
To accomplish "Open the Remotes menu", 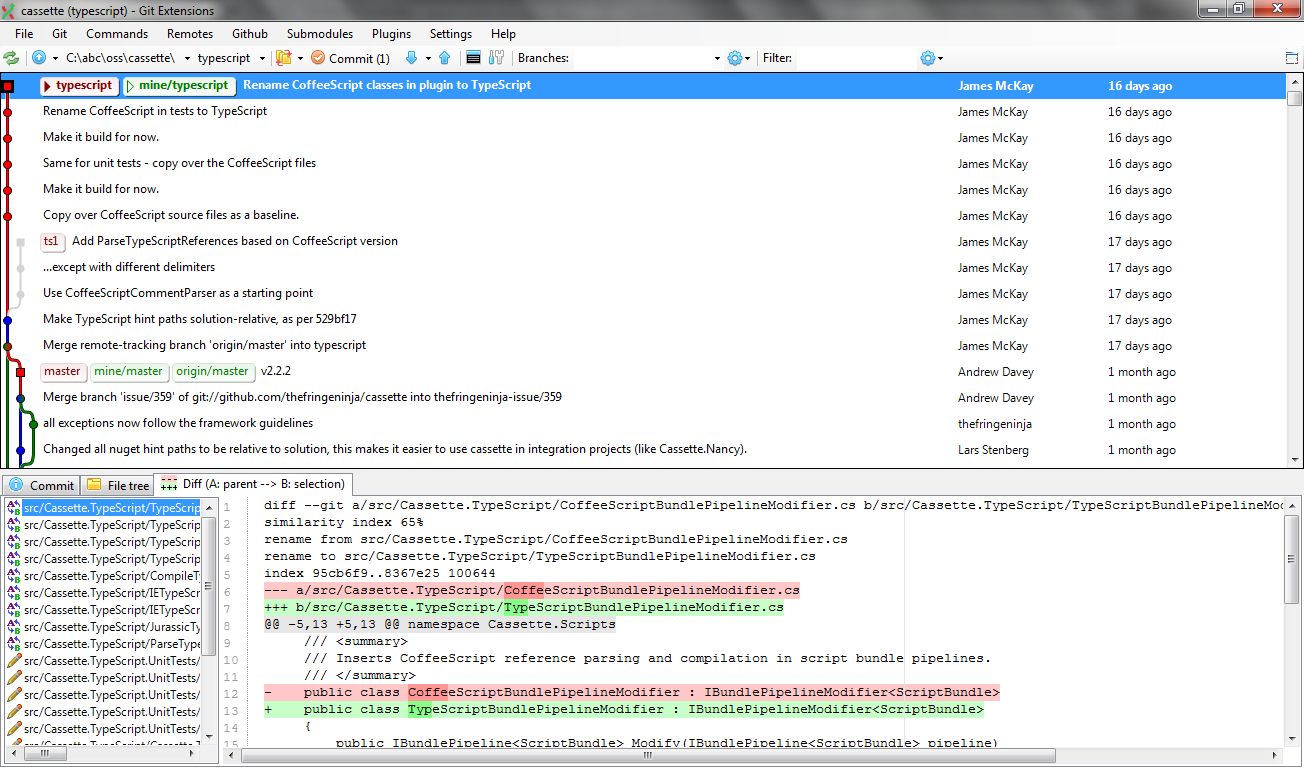I will (190, 34).
